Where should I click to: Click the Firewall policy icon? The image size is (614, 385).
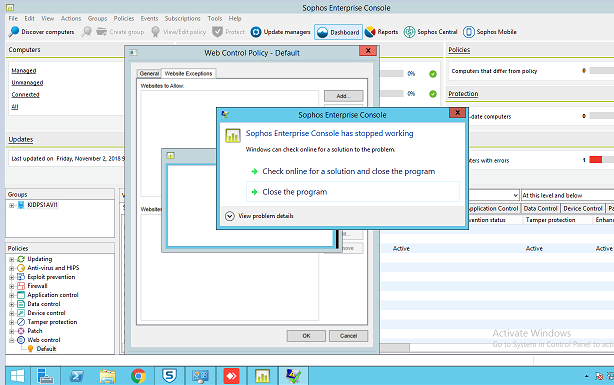21,286
